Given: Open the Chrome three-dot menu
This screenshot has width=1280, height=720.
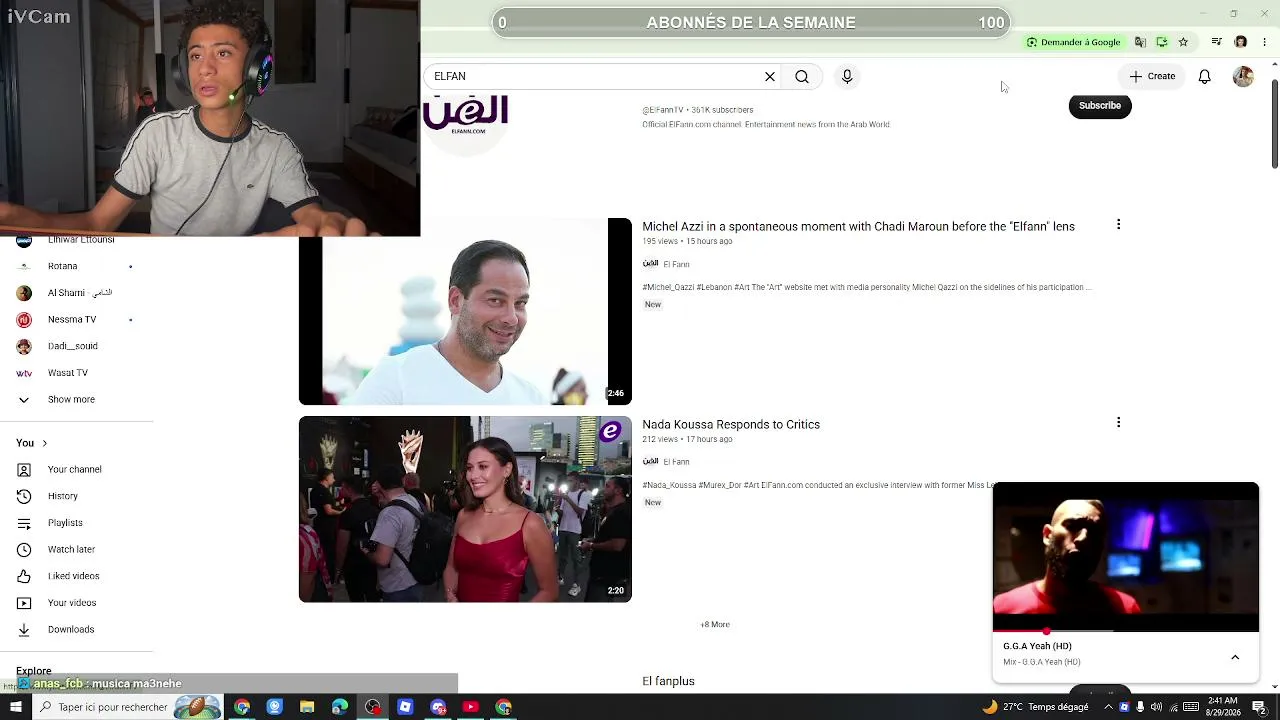Looking at the screenshot, I should [1264, 42].
